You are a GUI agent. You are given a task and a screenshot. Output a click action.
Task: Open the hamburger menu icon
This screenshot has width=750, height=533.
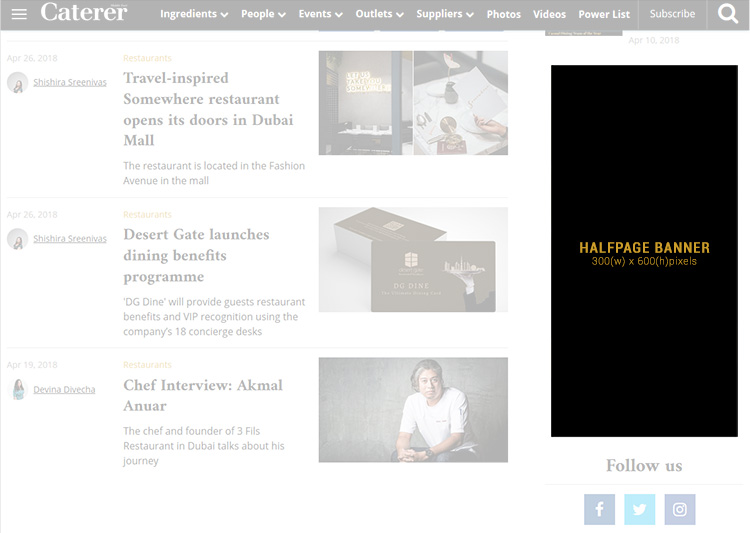coord(19,14)
